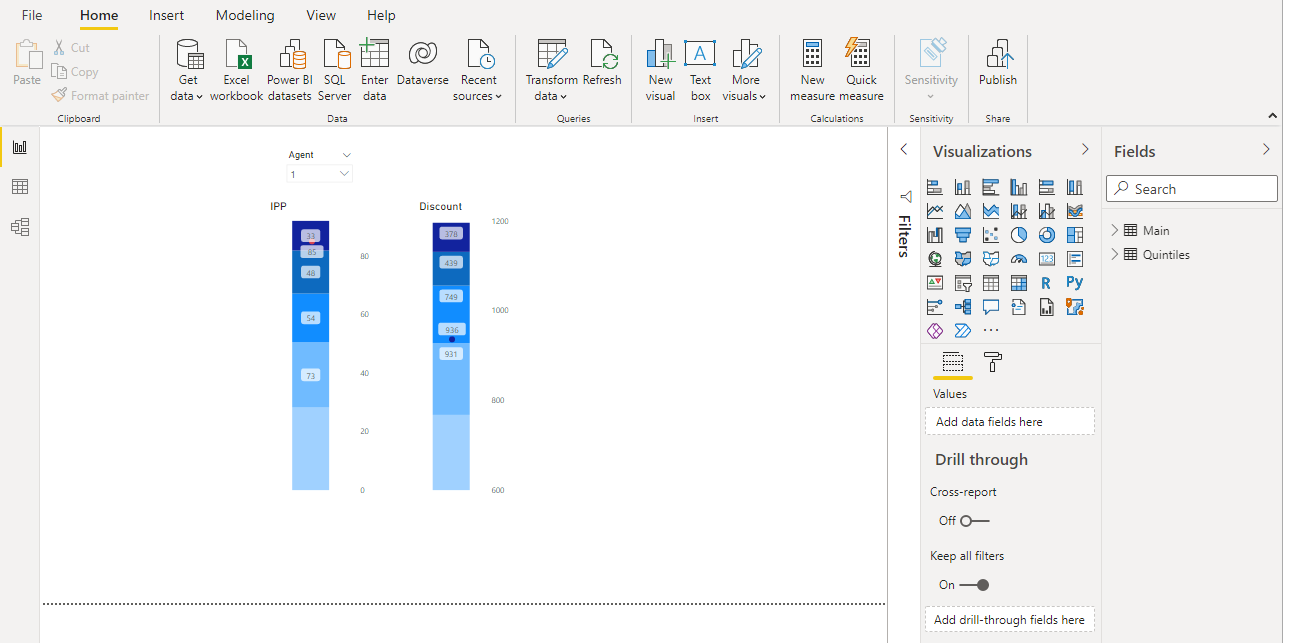
Task: Select the decomposition tree visual
Action: point(963,307)
